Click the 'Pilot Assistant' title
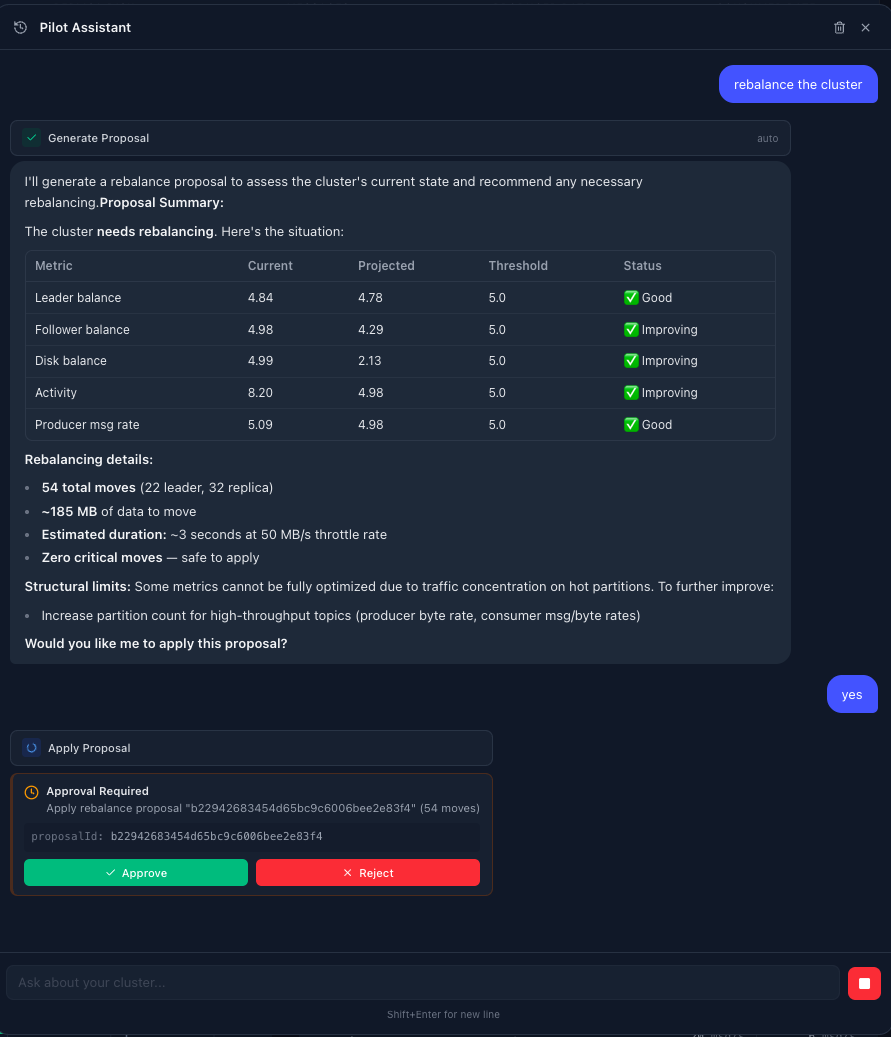 (85, 27)
